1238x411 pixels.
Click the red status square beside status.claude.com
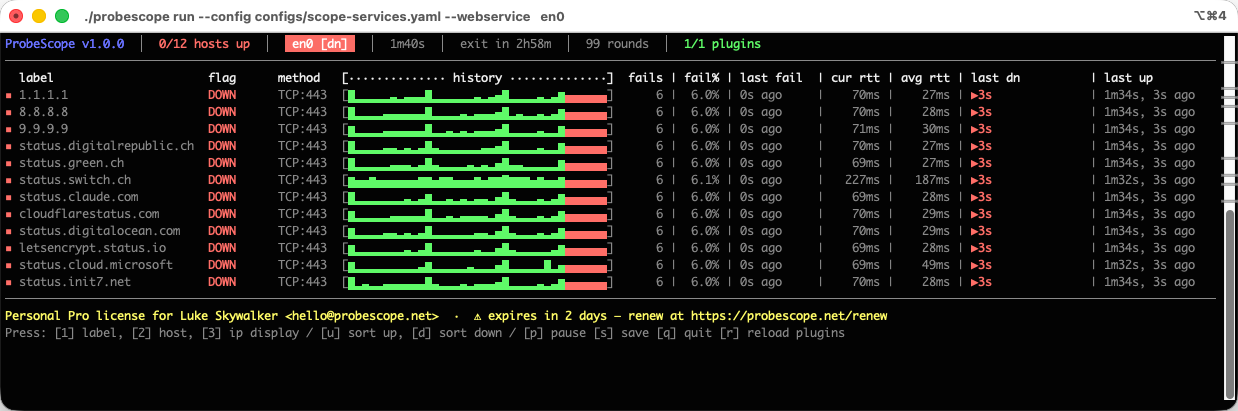[8, 197]
